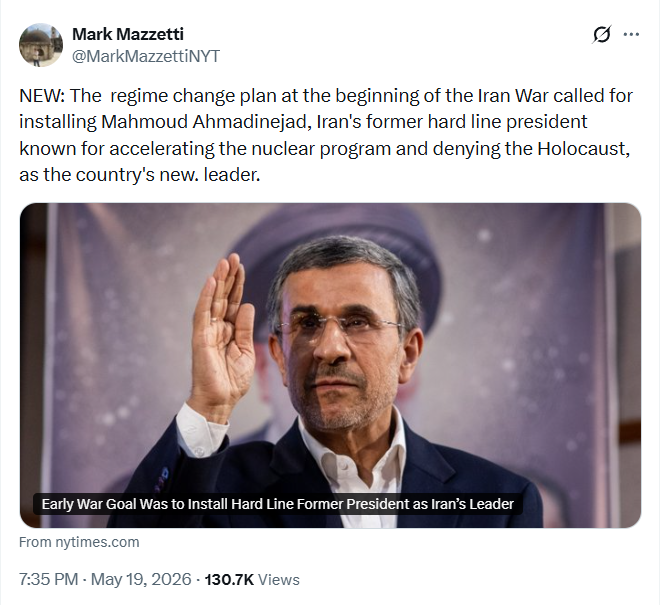Click the word "NEW:" in tweet text

[x=42, y=96]
